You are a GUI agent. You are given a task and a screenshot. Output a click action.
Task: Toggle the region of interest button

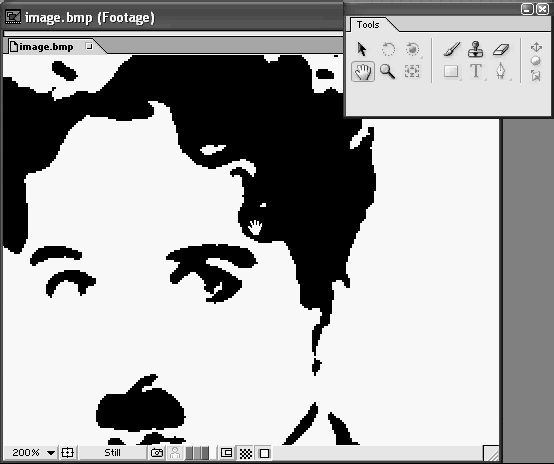coord(226,453)
